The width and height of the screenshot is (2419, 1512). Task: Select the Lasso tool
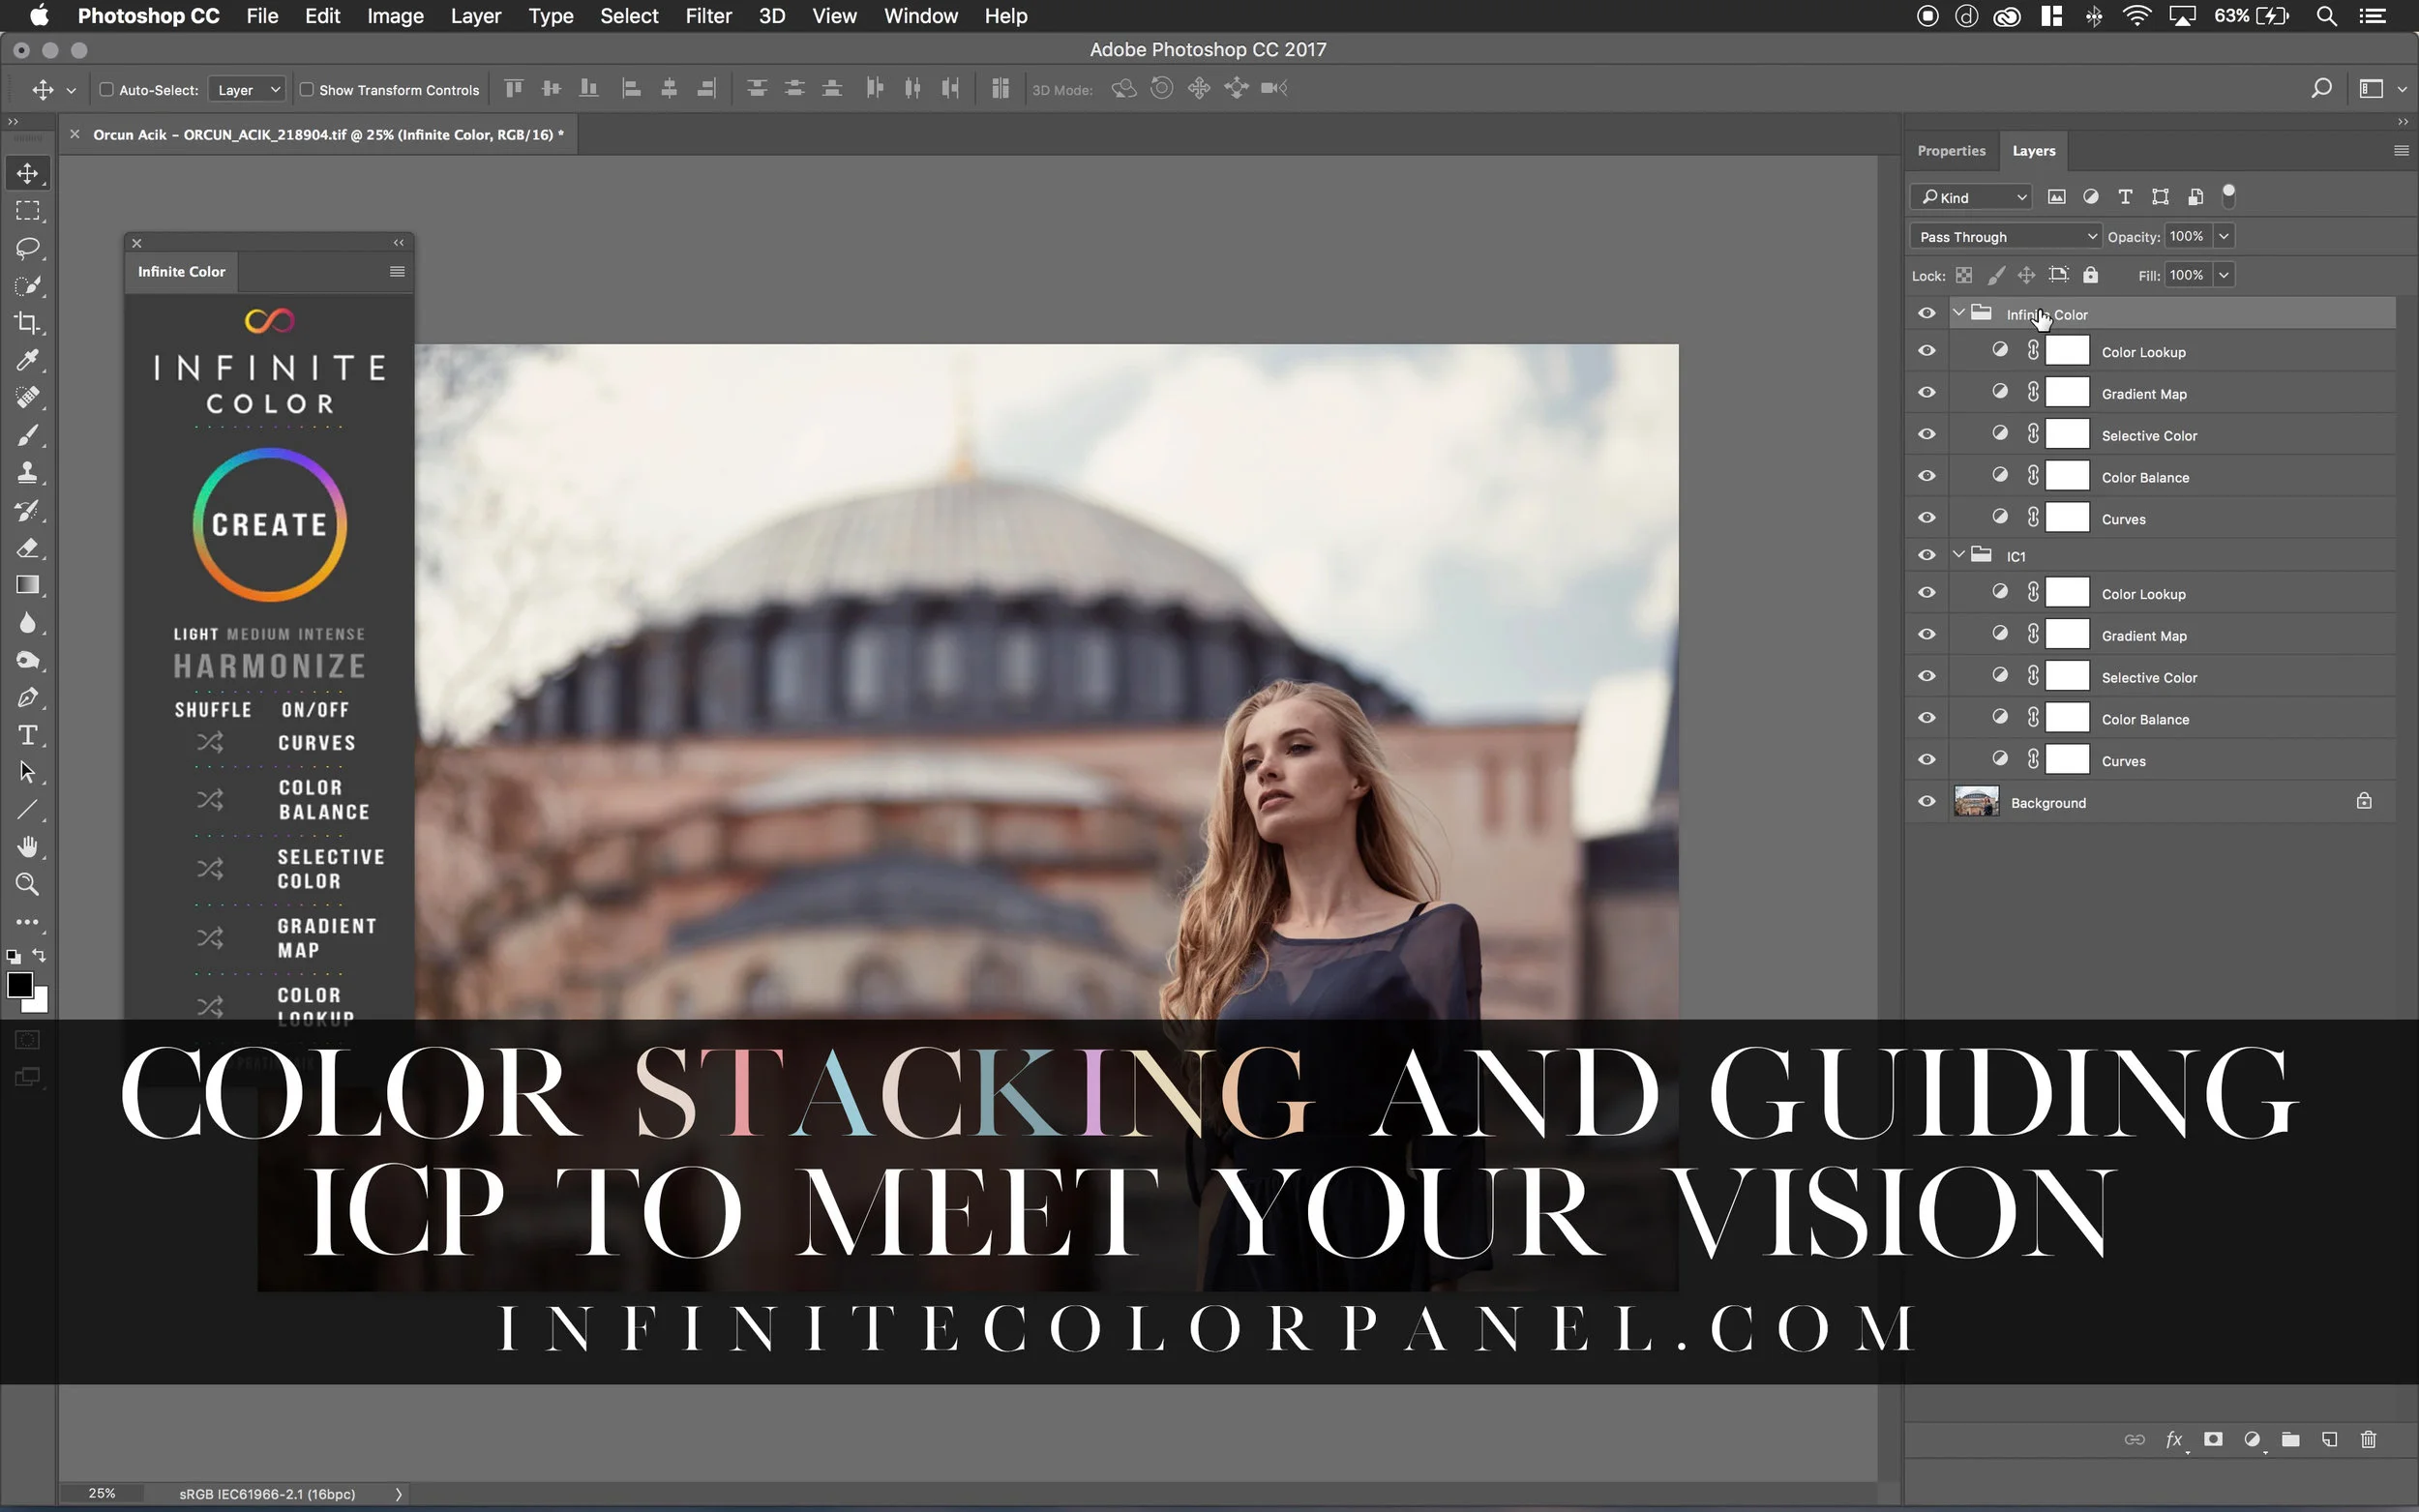27,248
